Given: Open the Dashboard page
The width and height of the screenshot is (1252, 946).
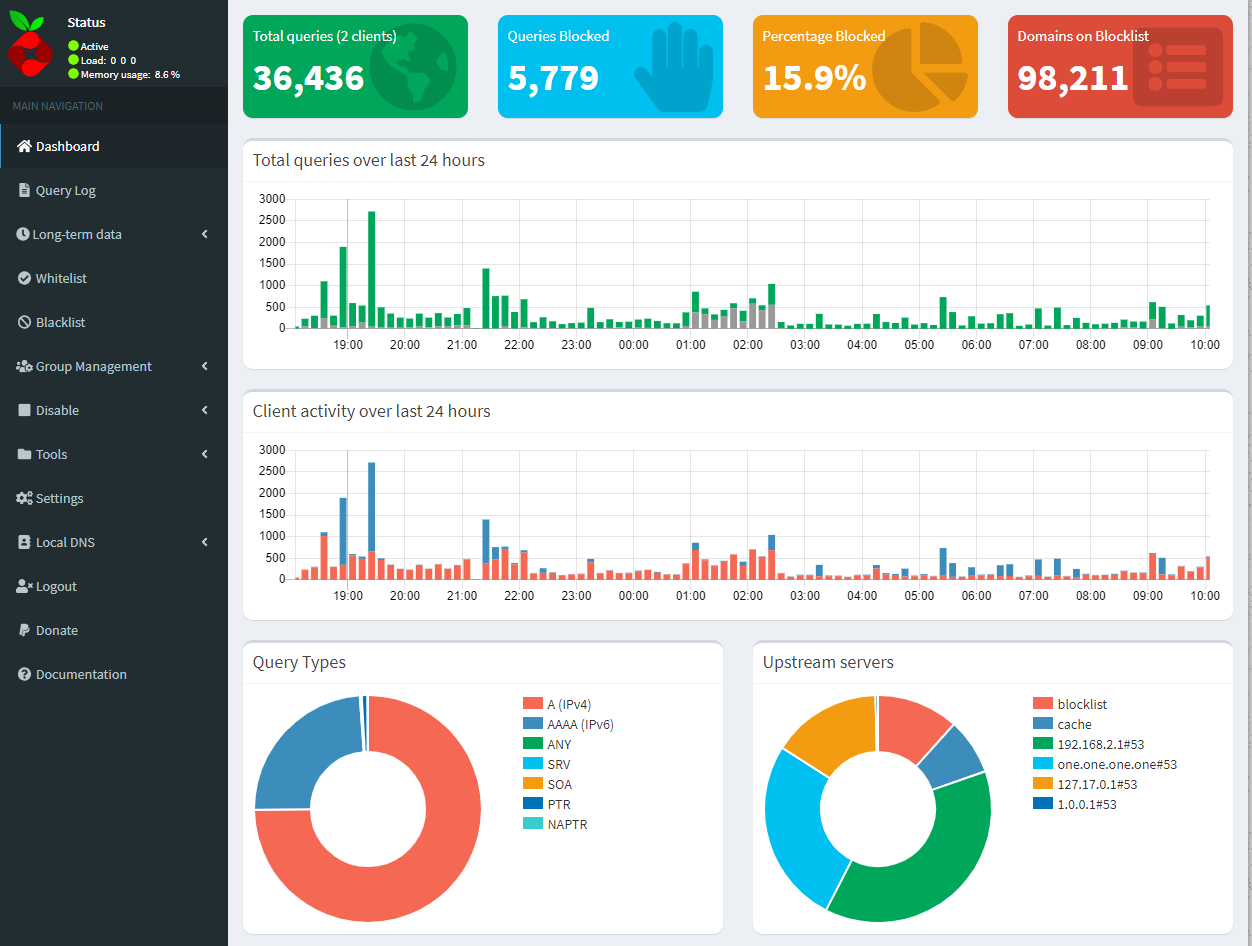Looking at the screenshot, I should tap(114, 146).
